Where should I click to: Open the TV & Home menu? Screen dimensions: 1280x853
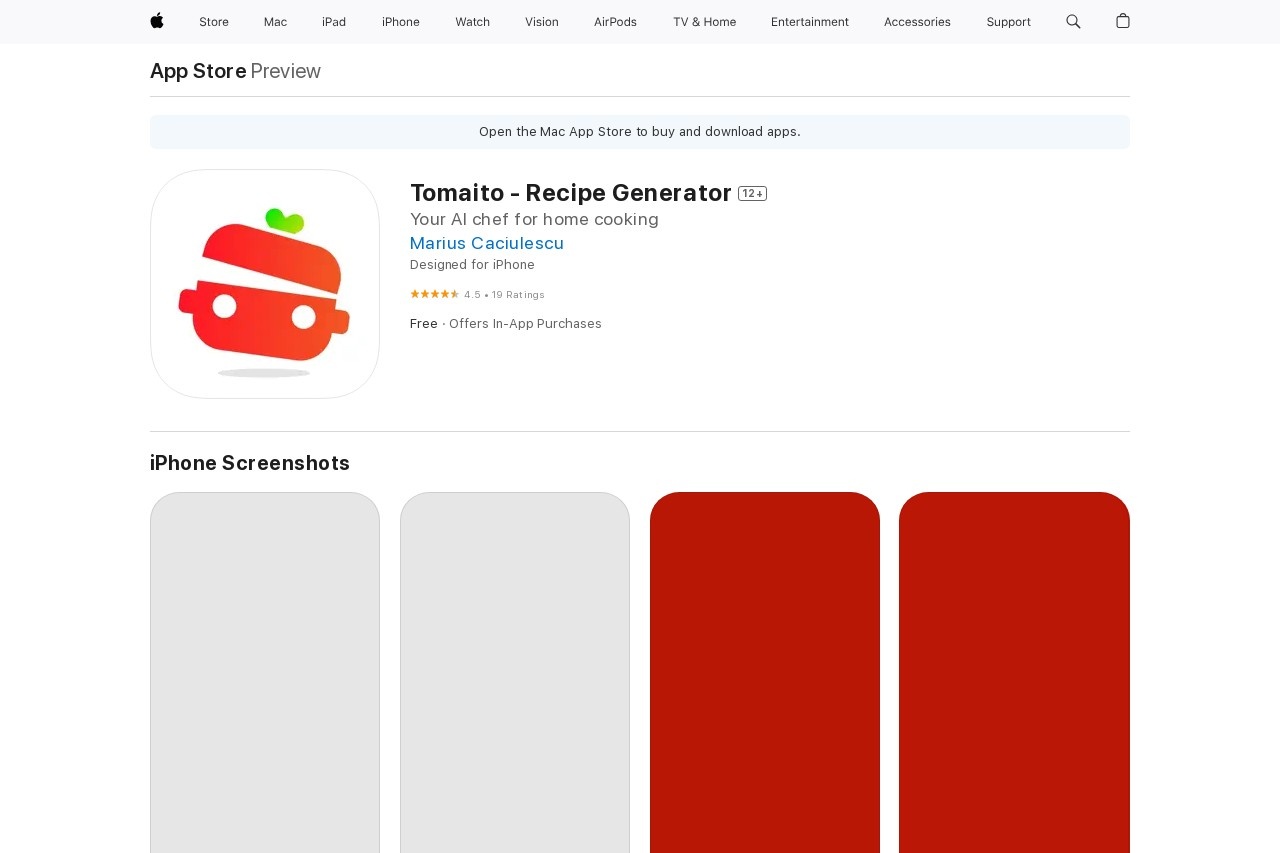704,22
